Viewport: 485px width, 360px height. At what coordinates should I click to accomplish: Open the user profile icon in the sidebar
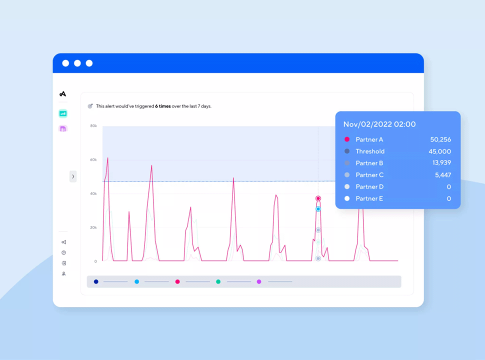coord(64,274)
